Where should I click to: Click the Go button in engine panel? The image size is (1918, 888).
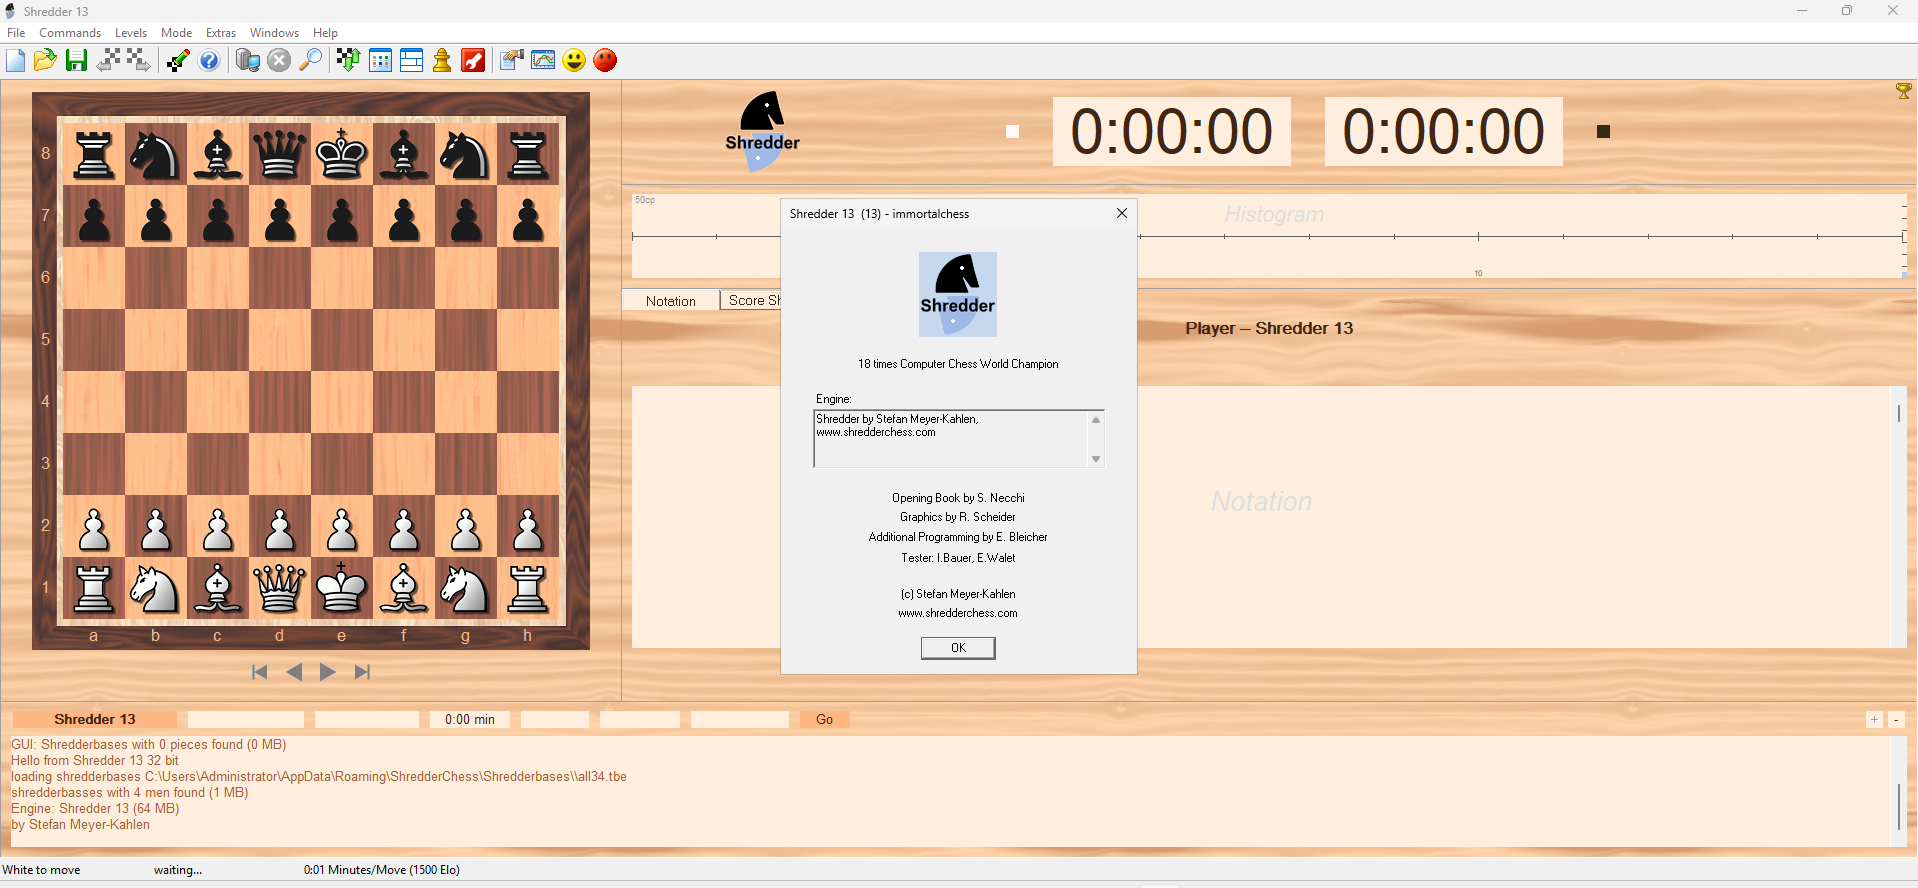click(824, 720)
